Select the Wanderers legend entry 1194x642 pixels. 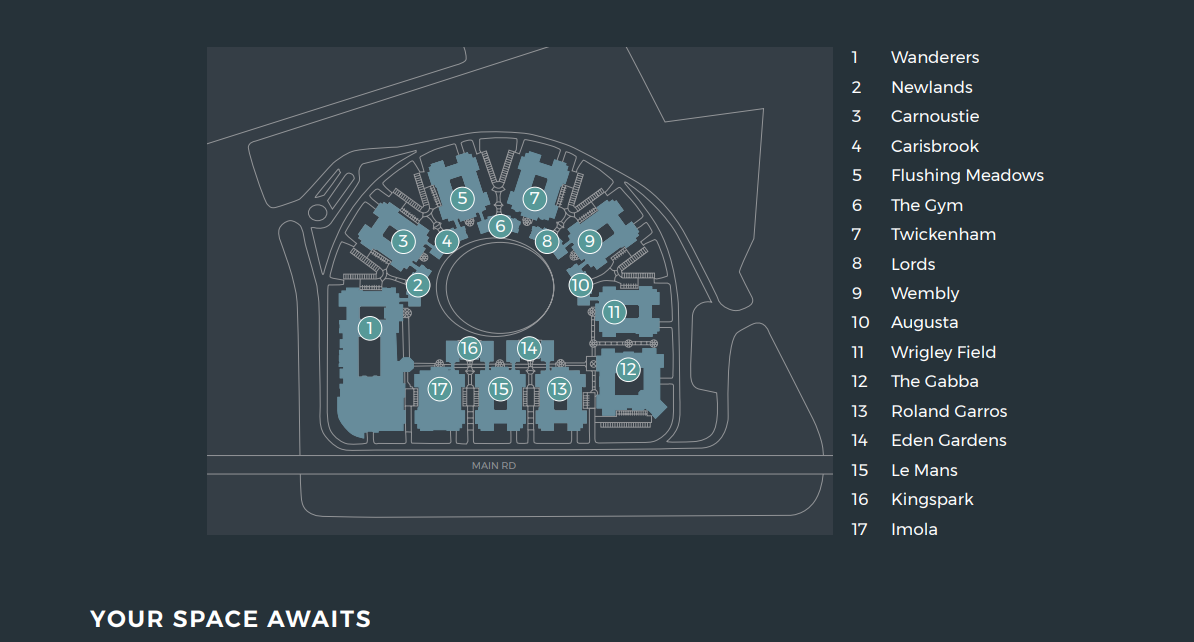coord(934,58)
